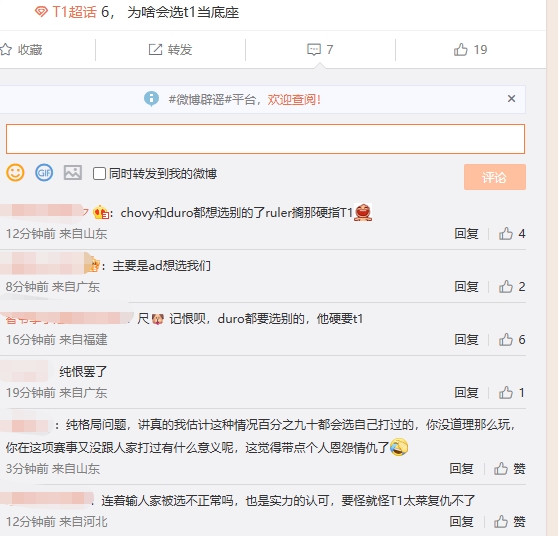Screen dimensions: 558x536
Task: Like the 连着输人家被选 comment from 河北
Action: [x=510, y=522]
